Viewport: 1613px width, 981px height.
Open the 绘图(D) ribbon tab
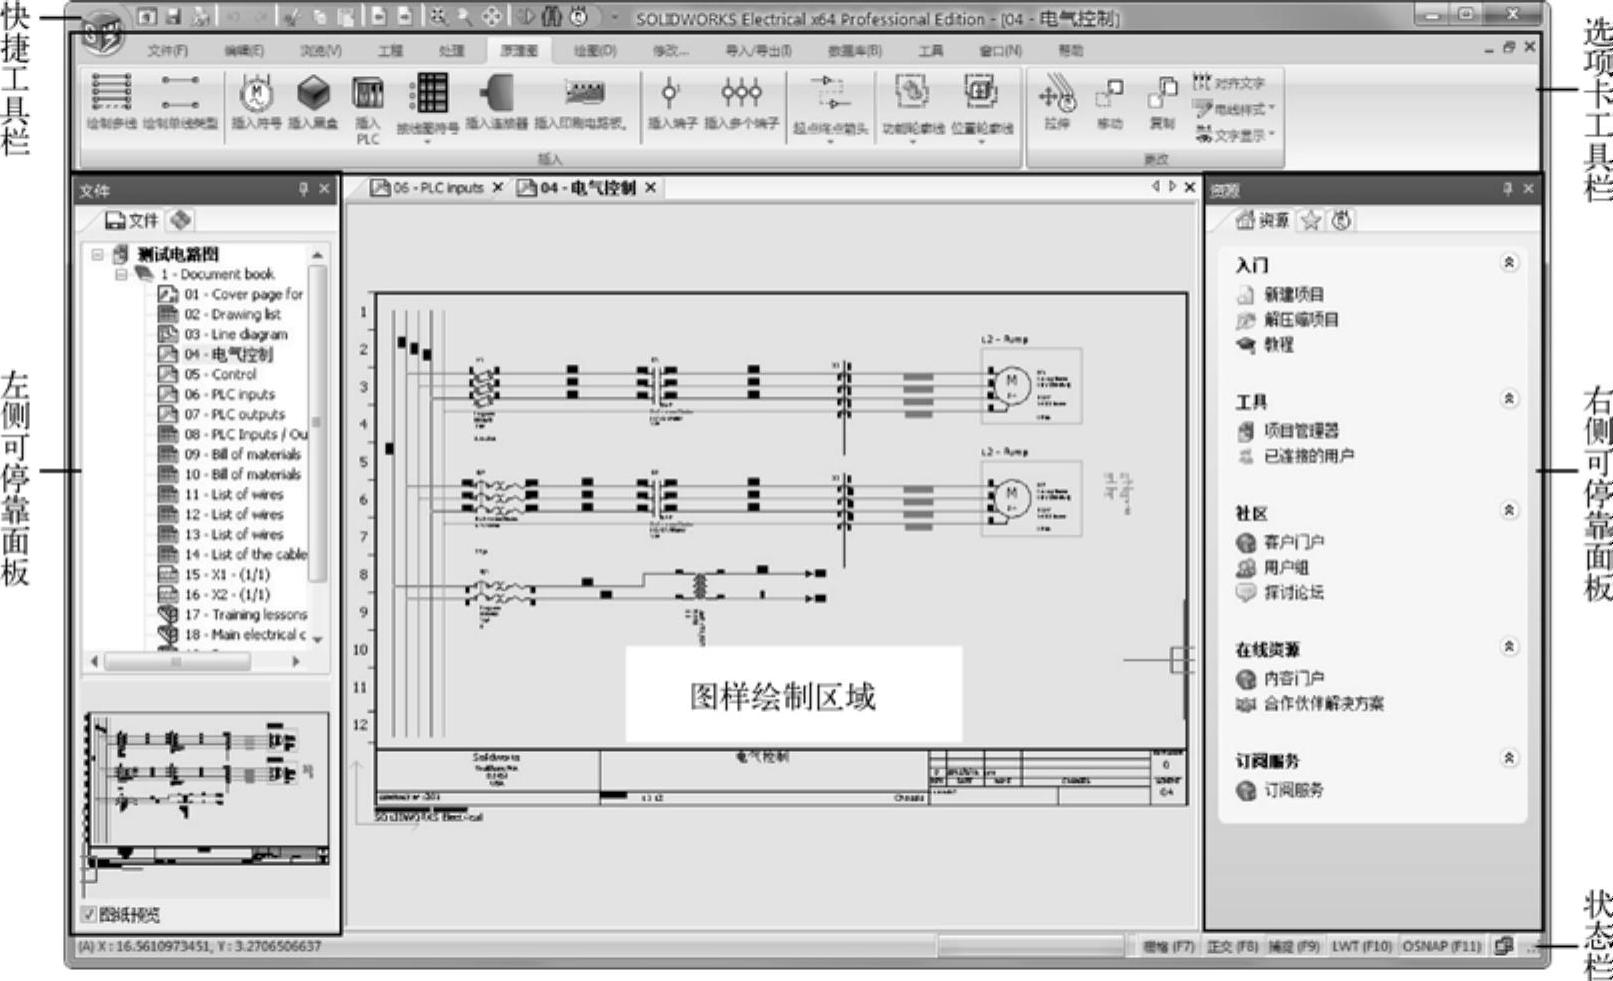coord(595,50)
